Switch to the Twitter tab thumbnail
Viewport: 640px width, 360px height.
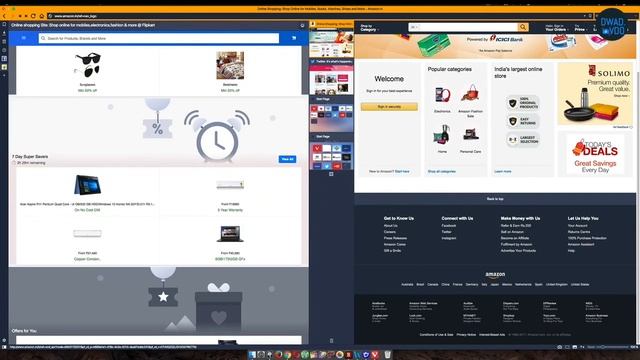[x=331, y=78]
